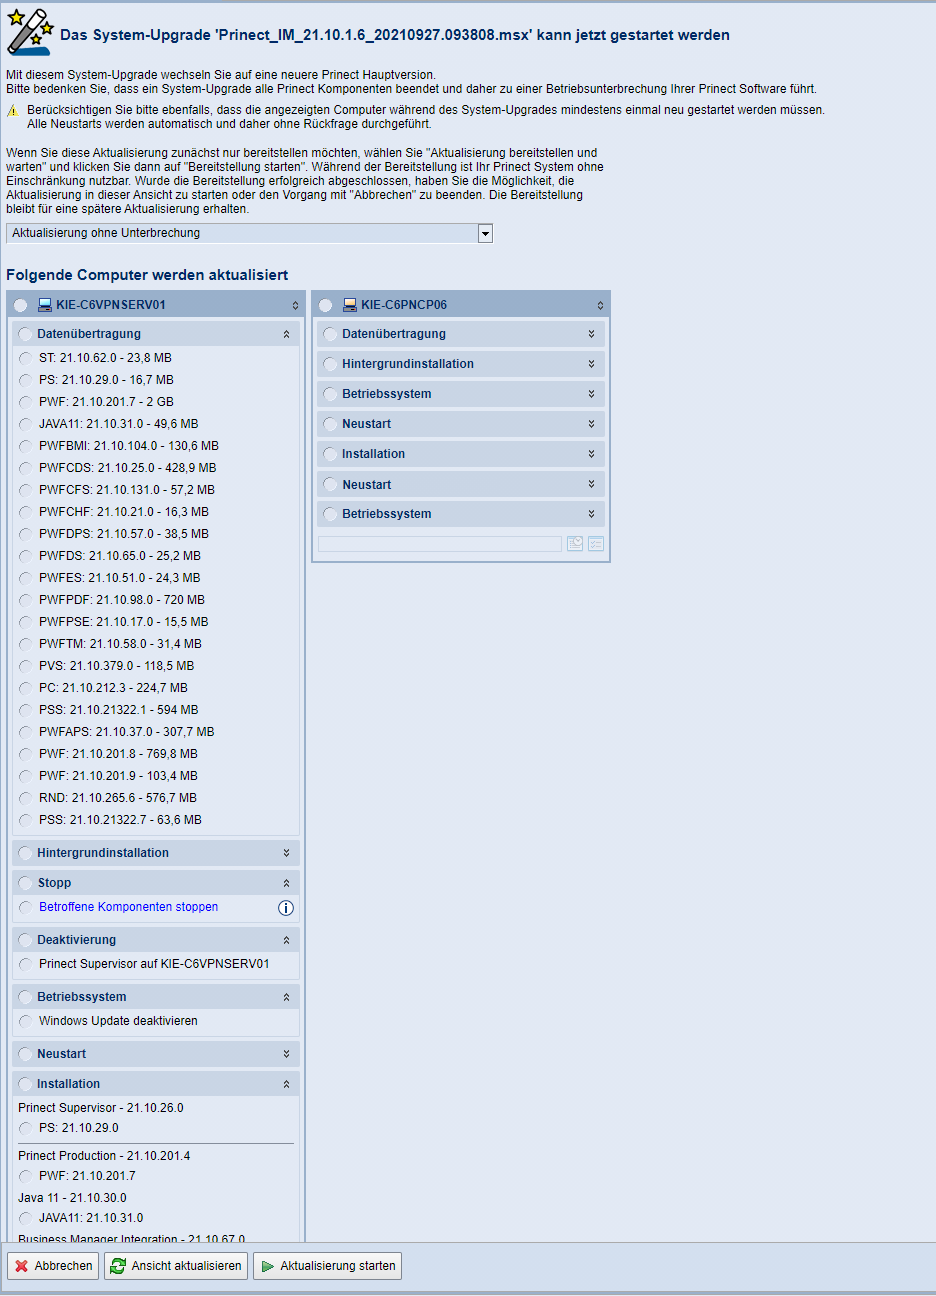The width and height of the screenshot is (936, 1296).
Task: Click status circle of Installation header in KIE-C6PNCP06
Action: click(x=331, y=454)
